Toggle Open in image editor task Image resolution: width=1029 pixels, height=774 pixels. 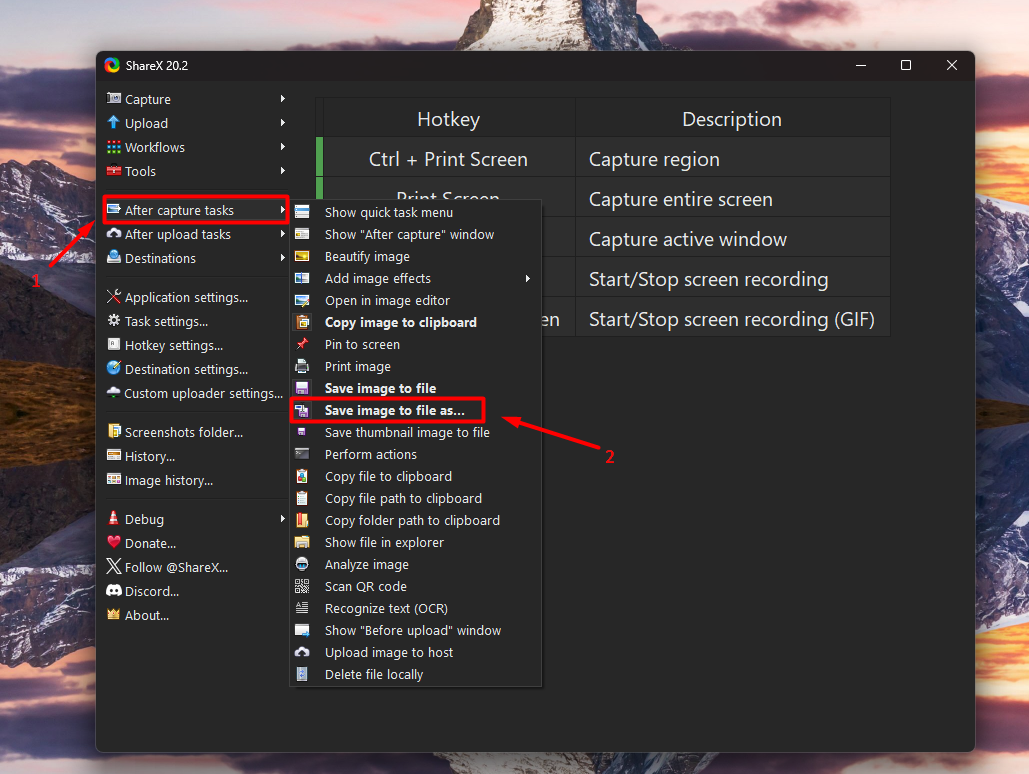pos(415,300)
